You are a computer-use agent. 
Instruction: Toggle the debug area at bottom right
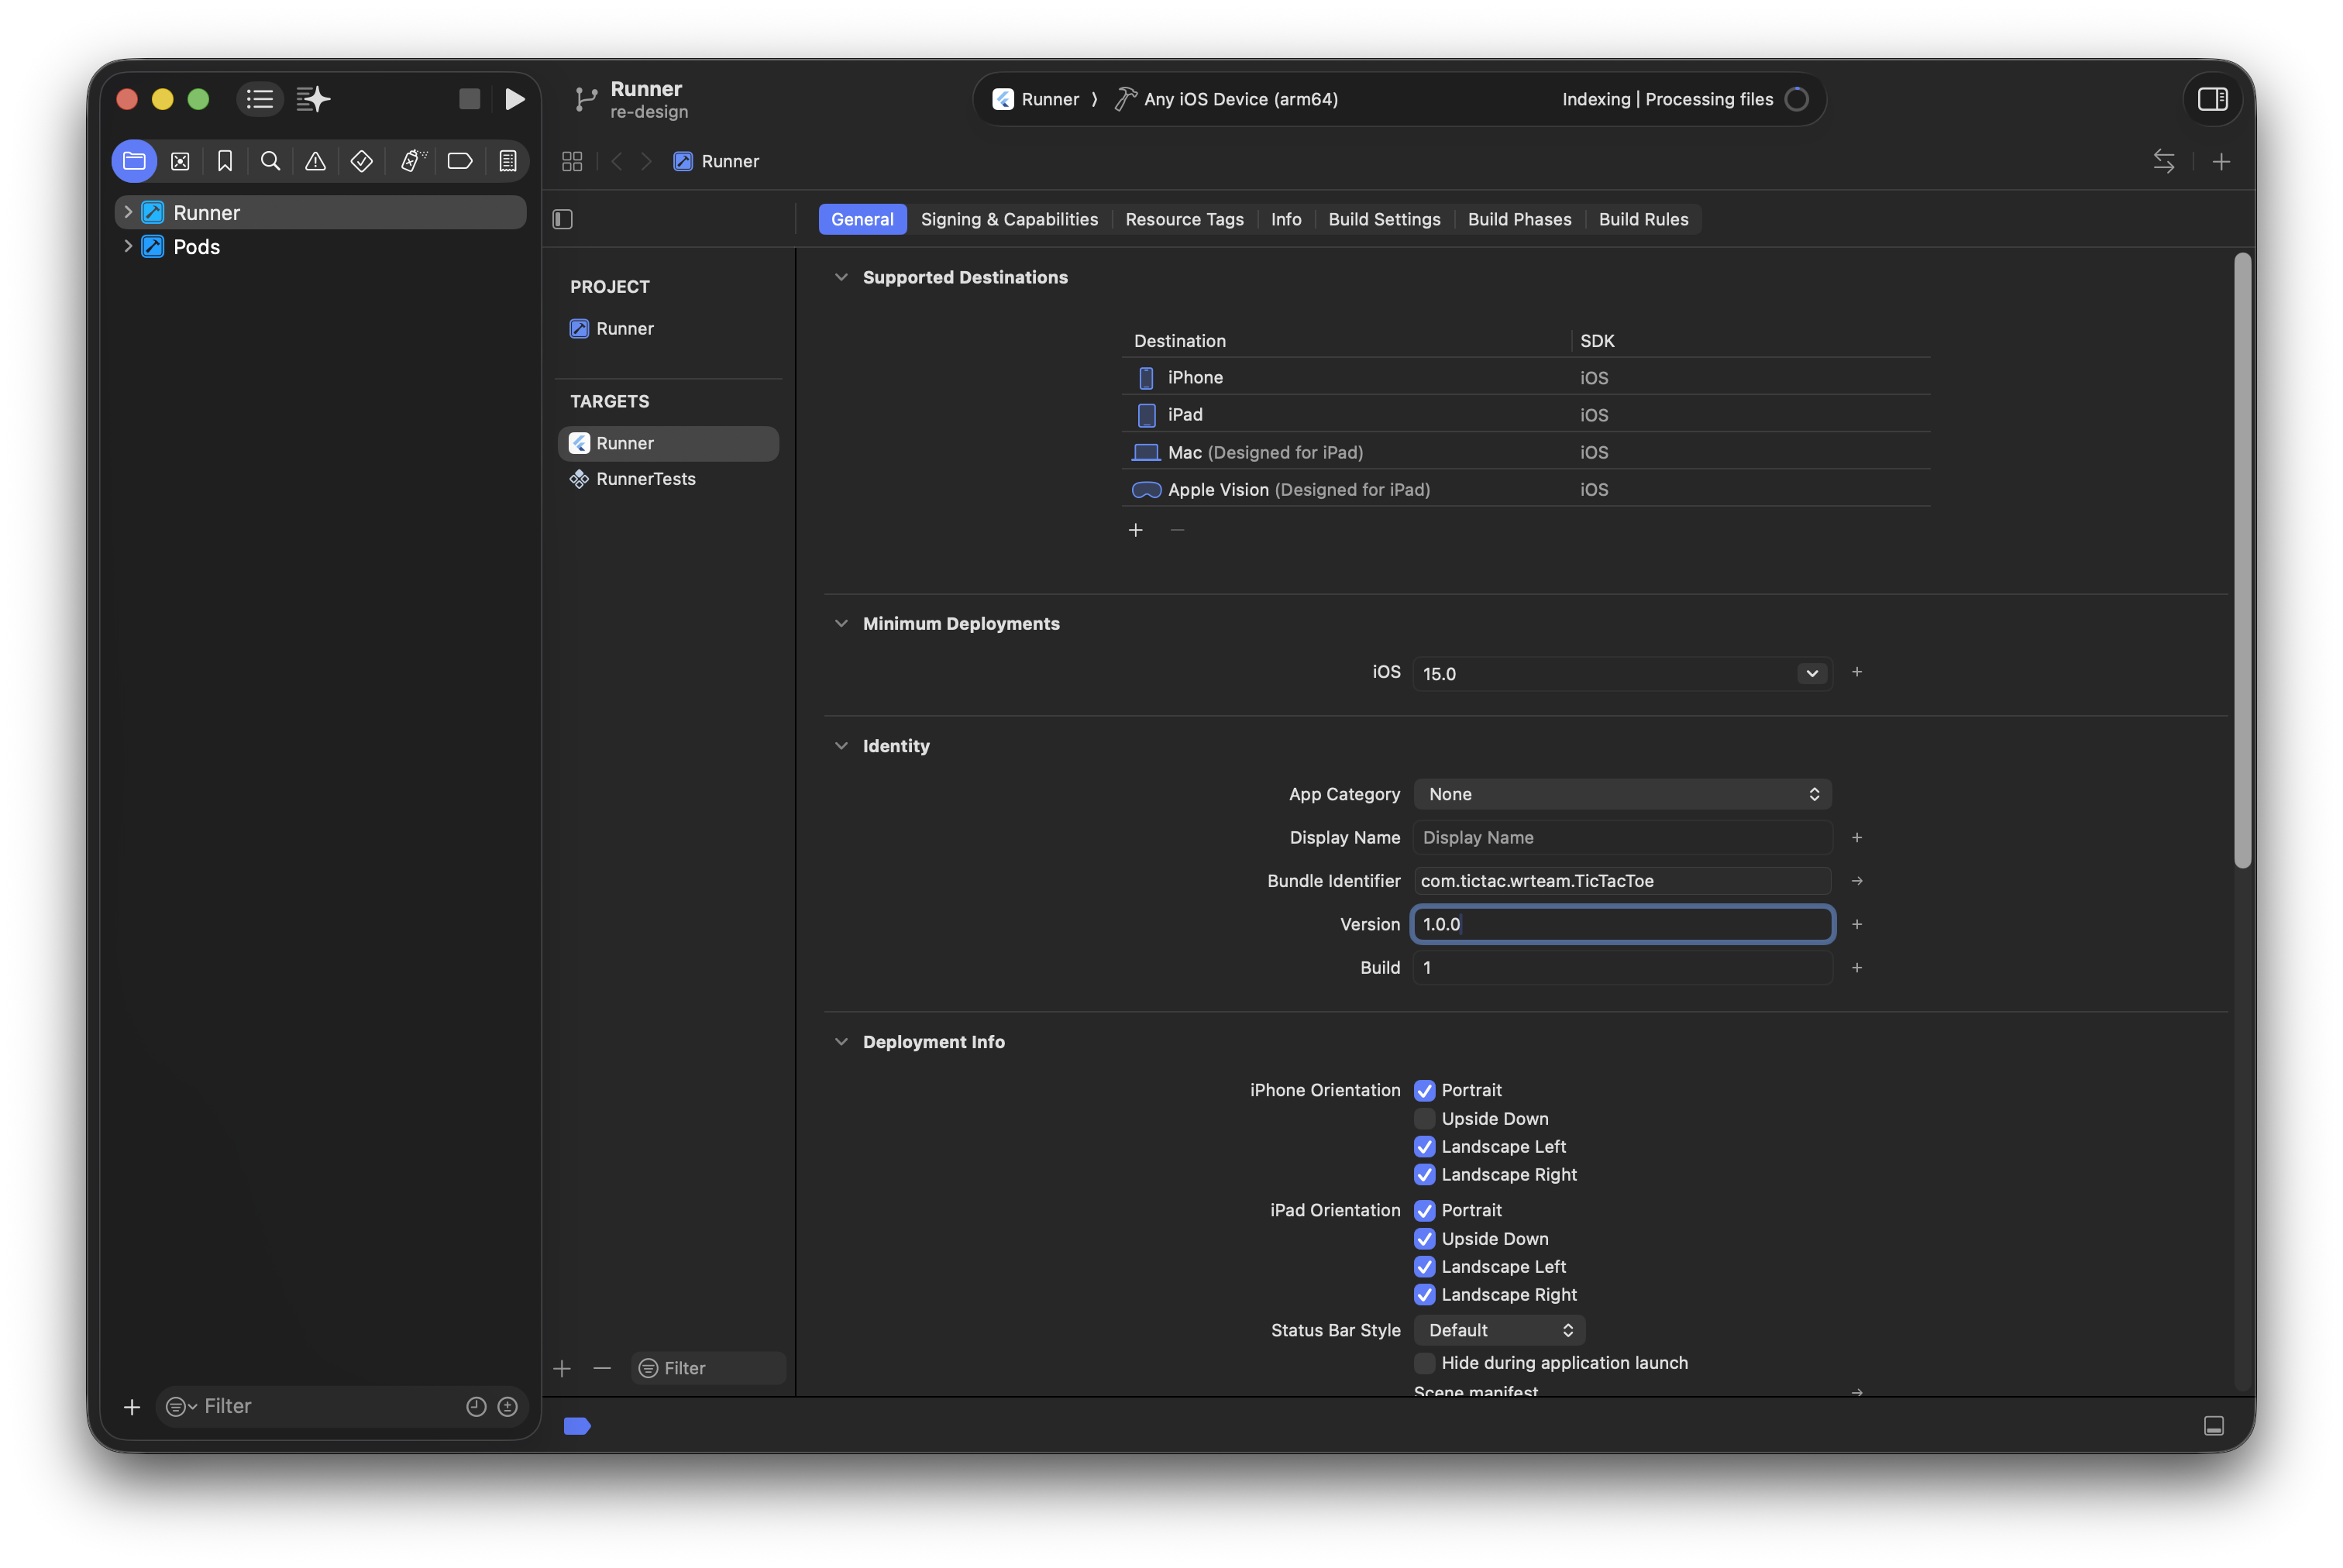click(x=2214, y=1426)
